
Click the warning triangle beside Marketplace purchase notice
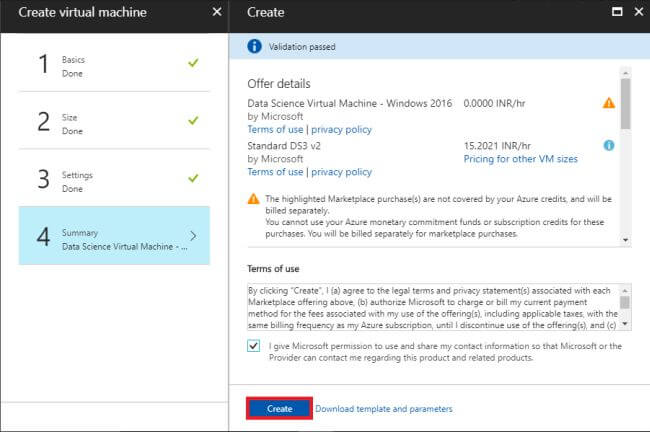pos(254,199)
